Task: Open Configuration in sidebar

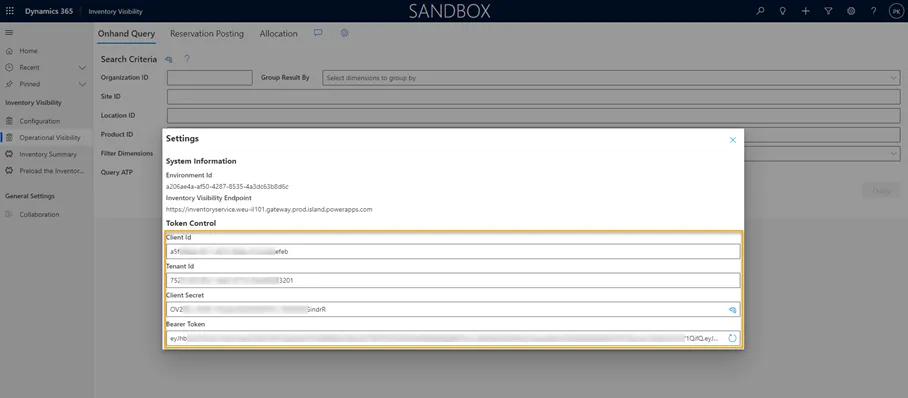Action: coord(39,121)
